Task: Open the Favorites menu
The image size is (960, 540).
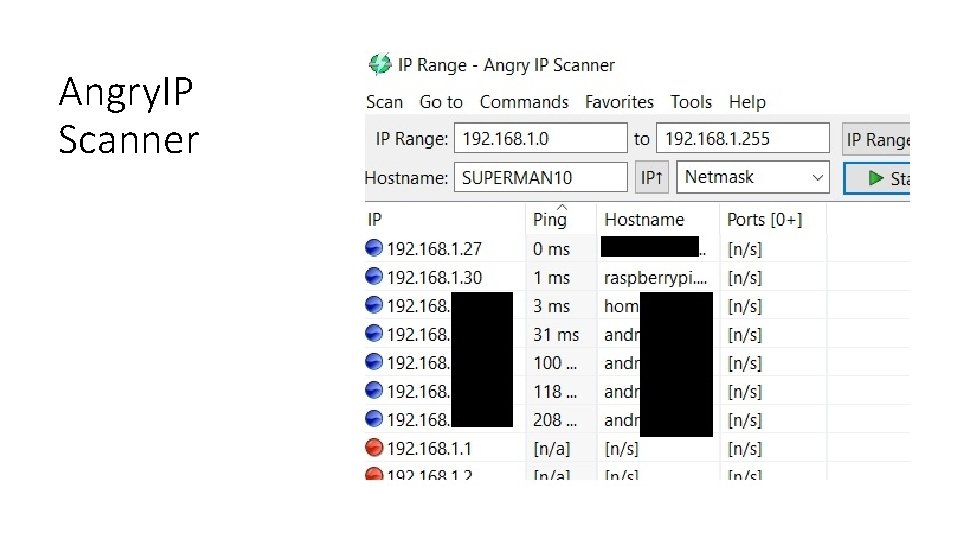Action: 619,102
